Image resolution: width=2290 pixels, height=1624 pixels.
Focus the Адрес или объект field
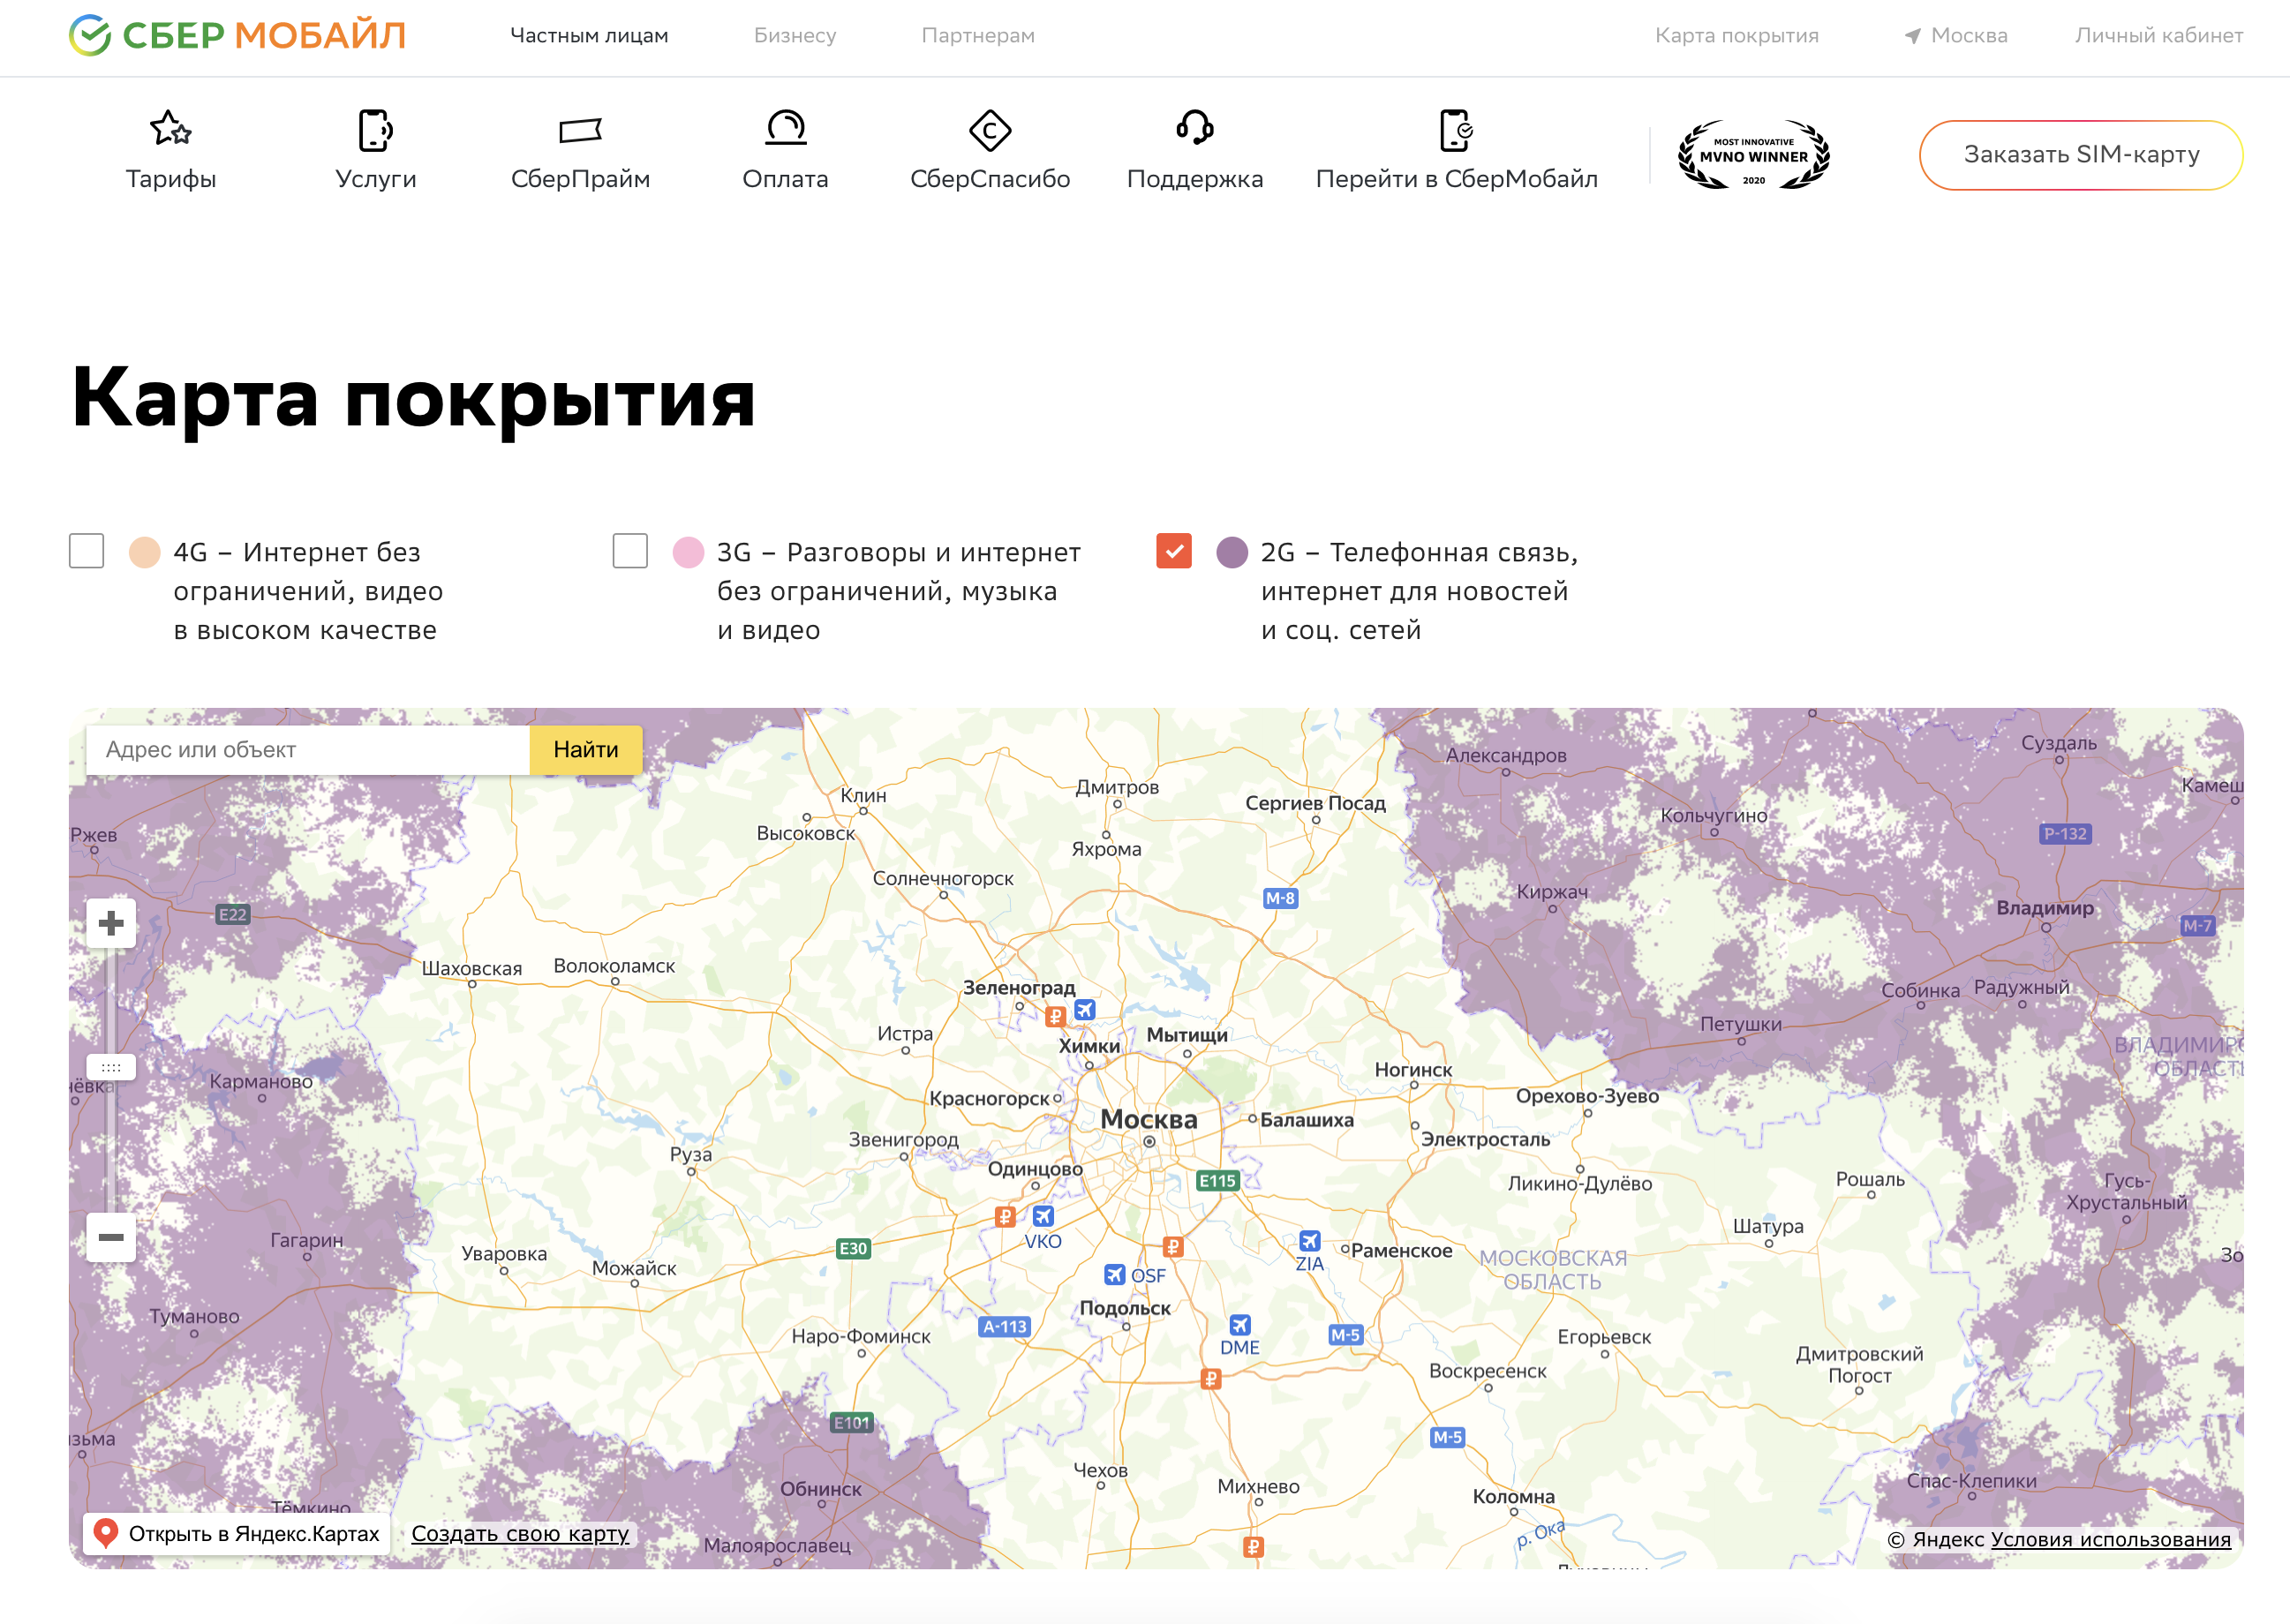[x=308, y=749]
